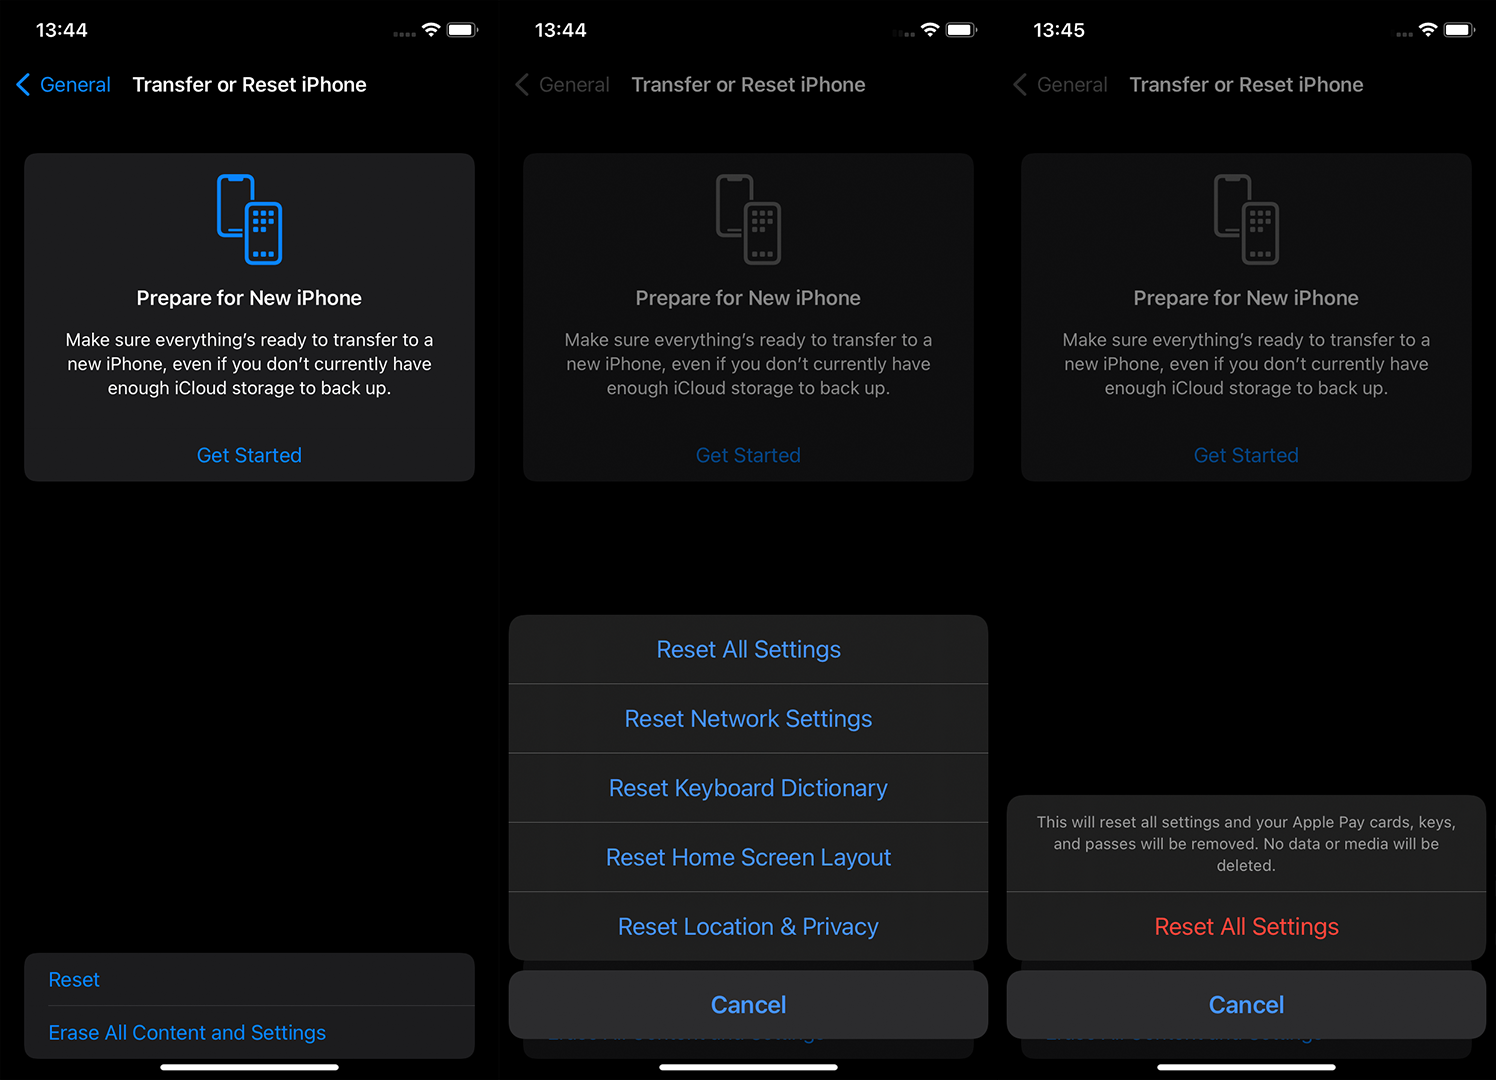
Task: Open the Reset option in the first screen
Action: pos(249,980)
